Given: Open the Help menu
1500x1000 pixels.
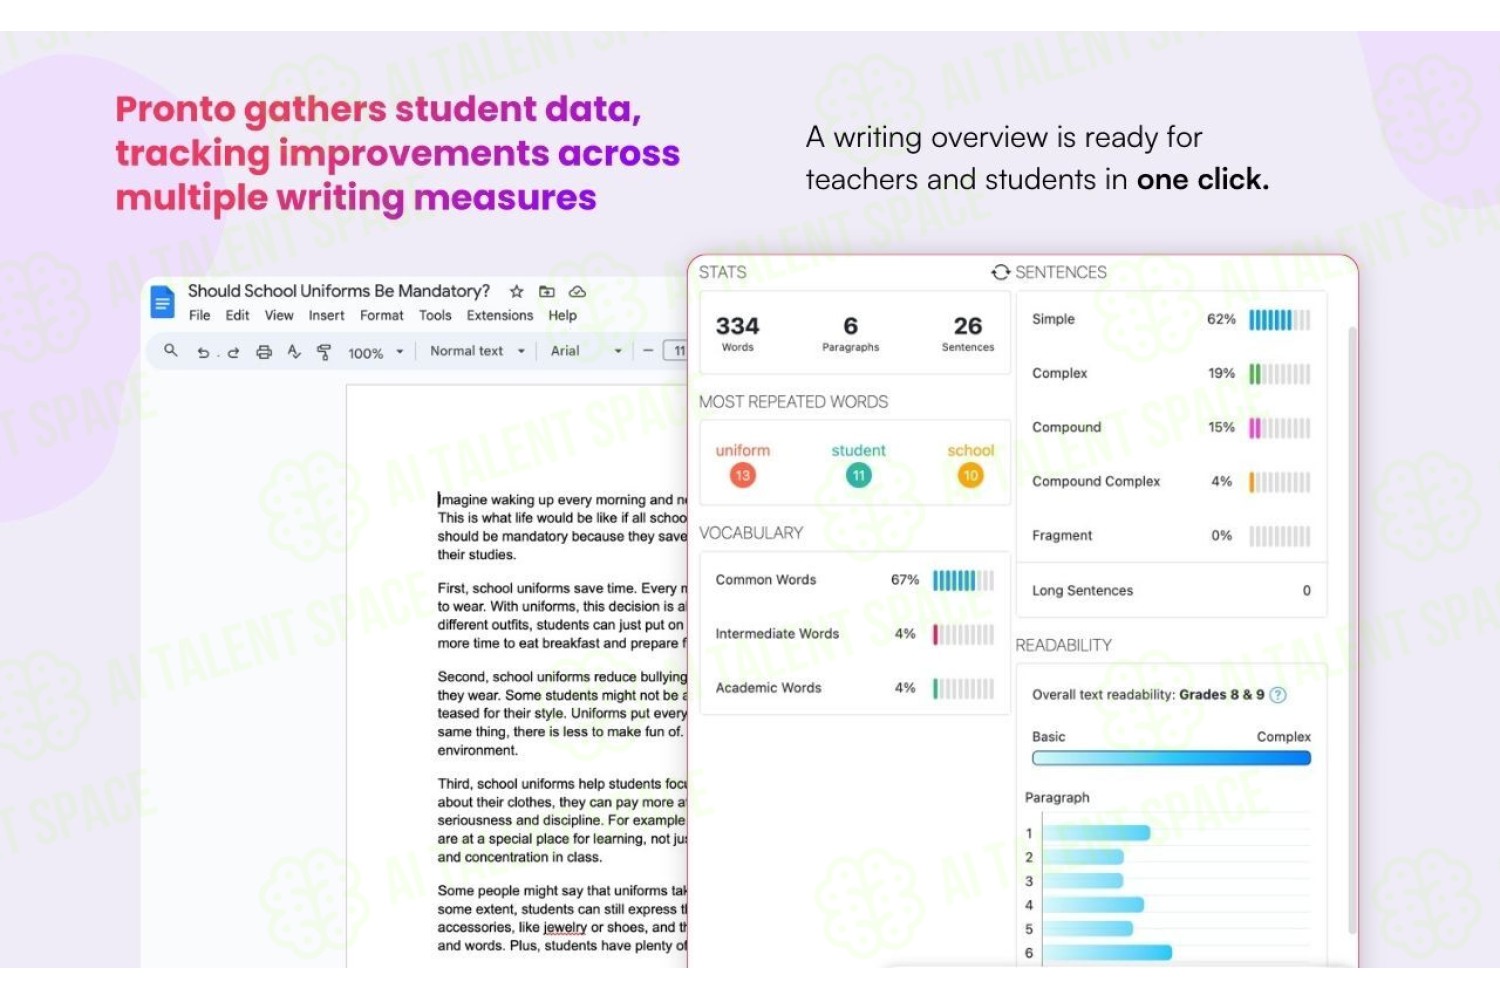Looking at the screenshot, I should pos(562,315).
